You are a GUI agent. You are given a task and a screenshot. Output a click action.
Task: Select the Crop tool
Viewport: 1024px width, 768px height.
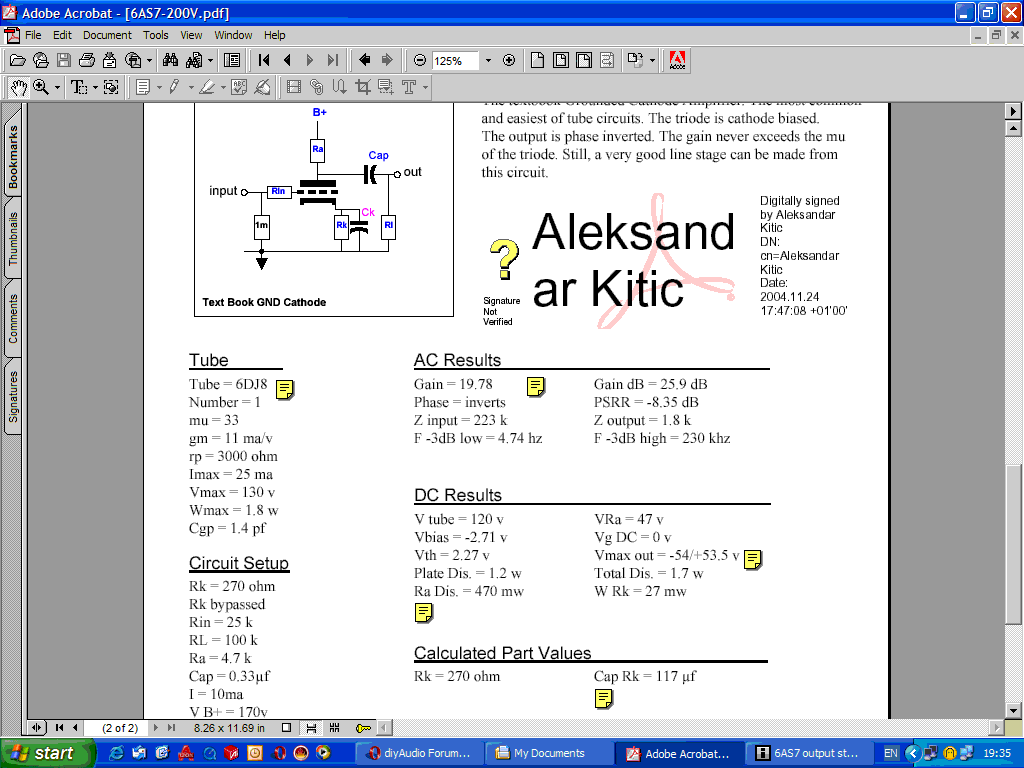point(362,87)
